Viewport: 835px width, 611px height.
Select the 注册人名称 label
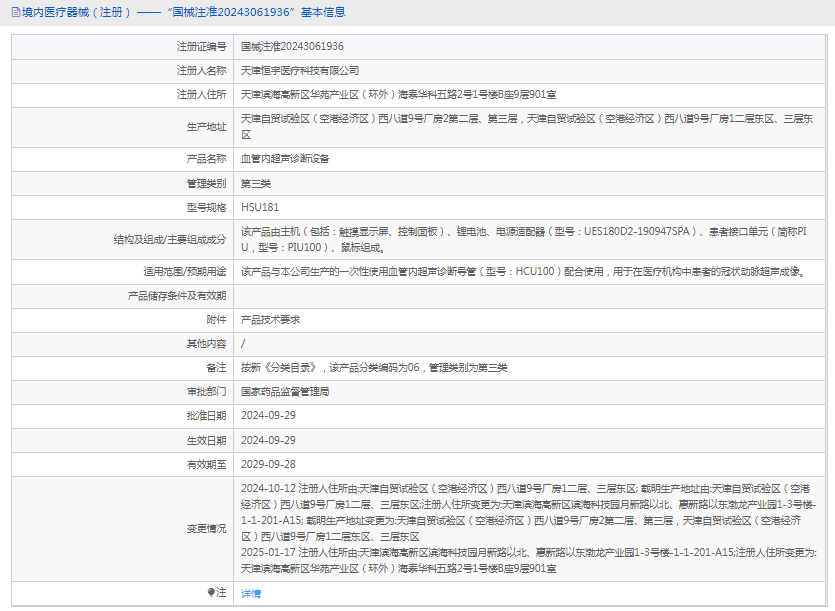click(201, 71)
